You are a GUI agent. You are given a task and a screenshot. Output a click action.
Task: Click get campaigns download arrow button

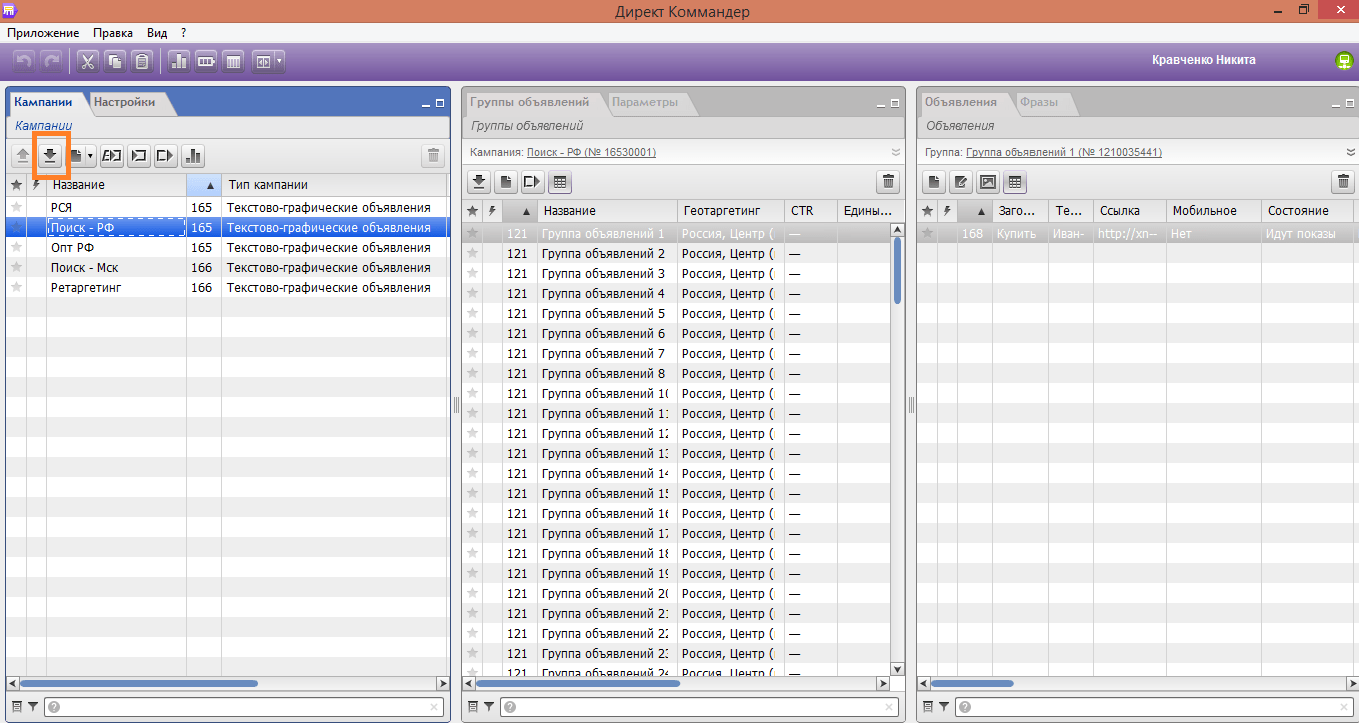(x=49, y=155)
